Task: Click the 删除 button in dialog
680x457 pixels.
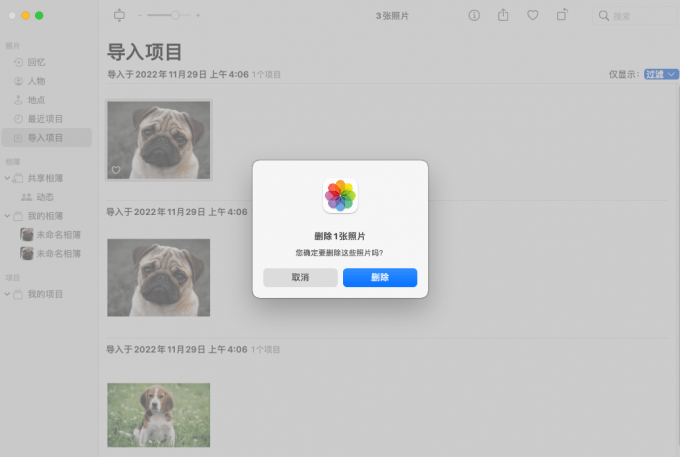Action: pyautogui.click(x=379, y=277)
